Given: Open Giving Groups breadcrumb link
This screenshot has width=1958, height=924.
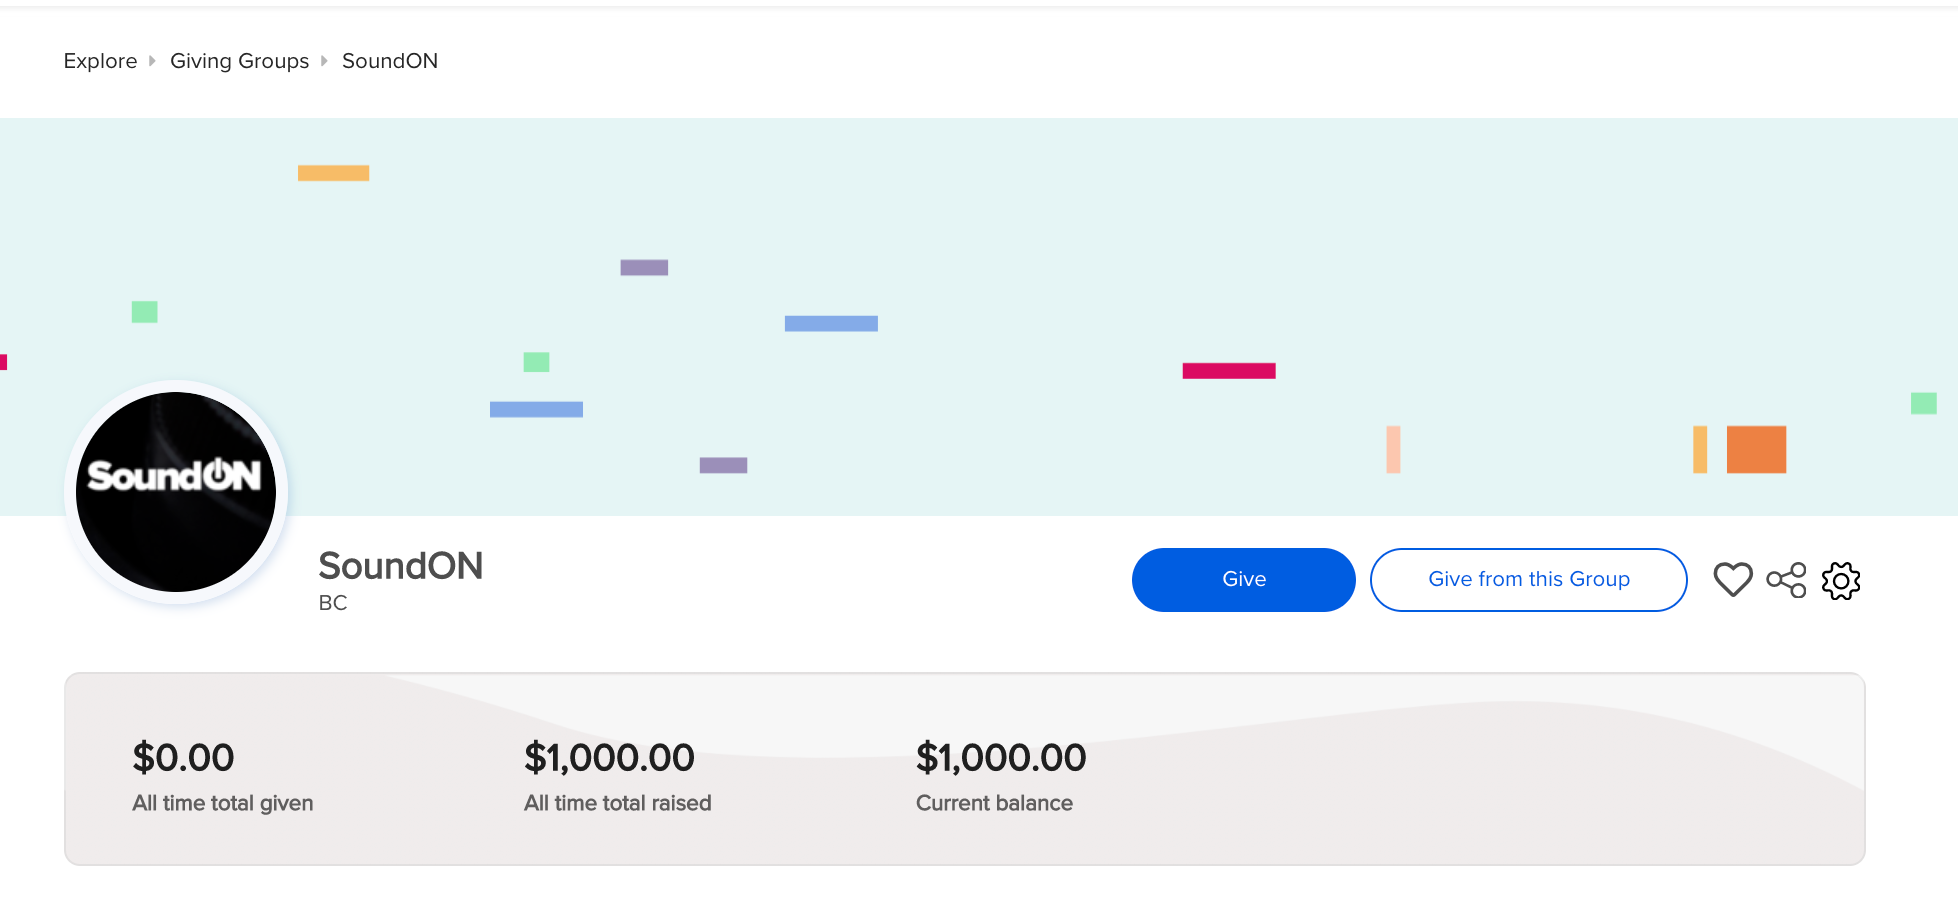Looking at the screenshot, I should tap(240, 61).
